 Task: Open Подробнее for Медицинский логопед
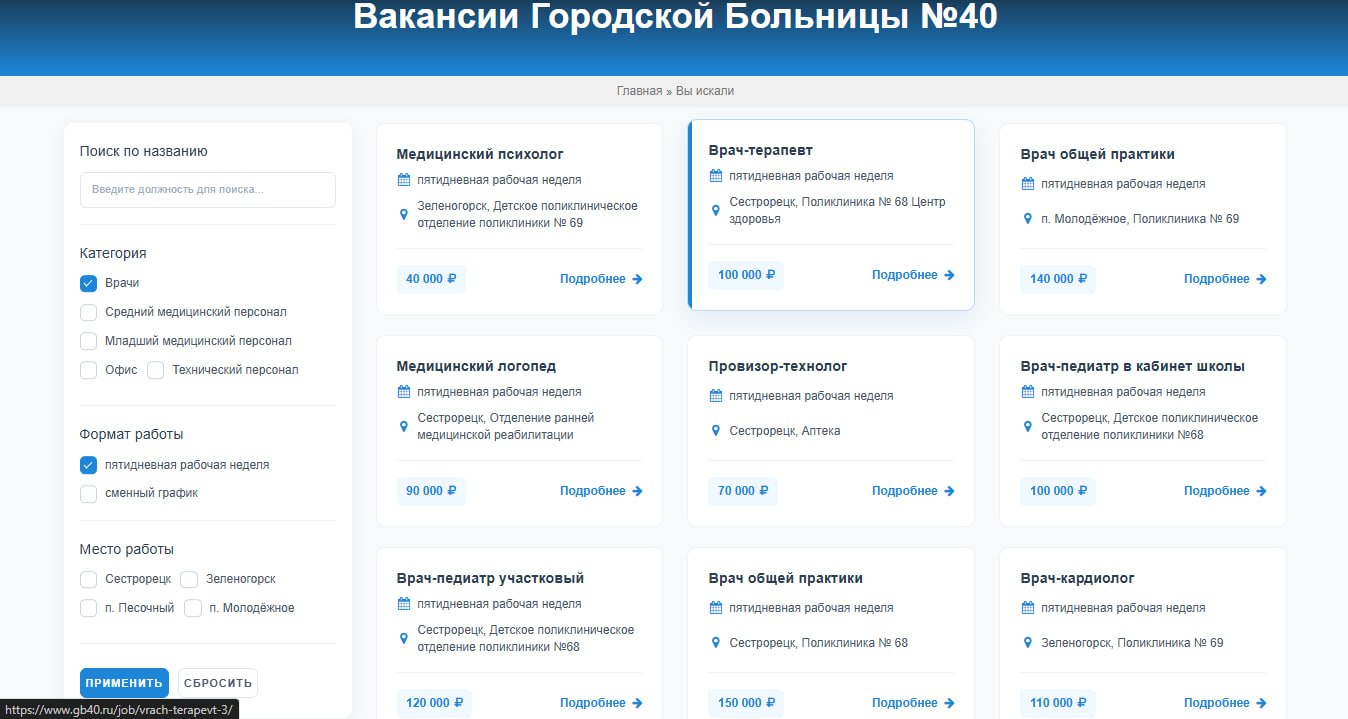[601, 491]
